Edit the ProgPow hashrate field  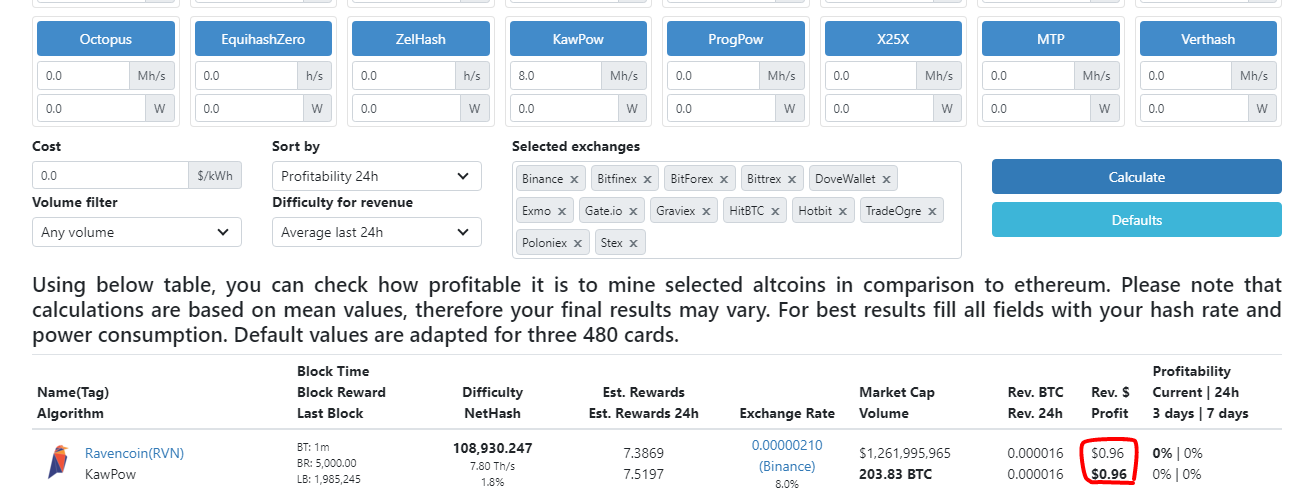[713, 75]
